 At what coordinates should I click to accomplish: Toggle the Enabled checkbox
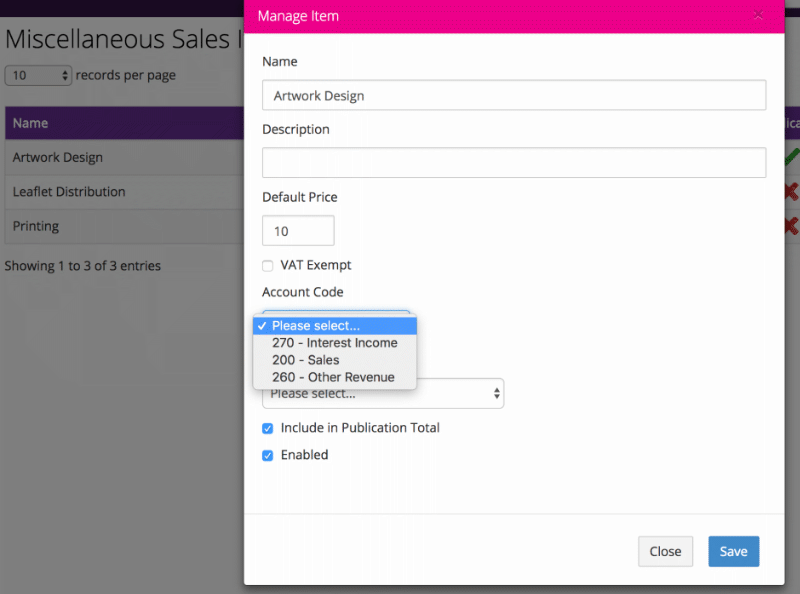coord(268,455)
